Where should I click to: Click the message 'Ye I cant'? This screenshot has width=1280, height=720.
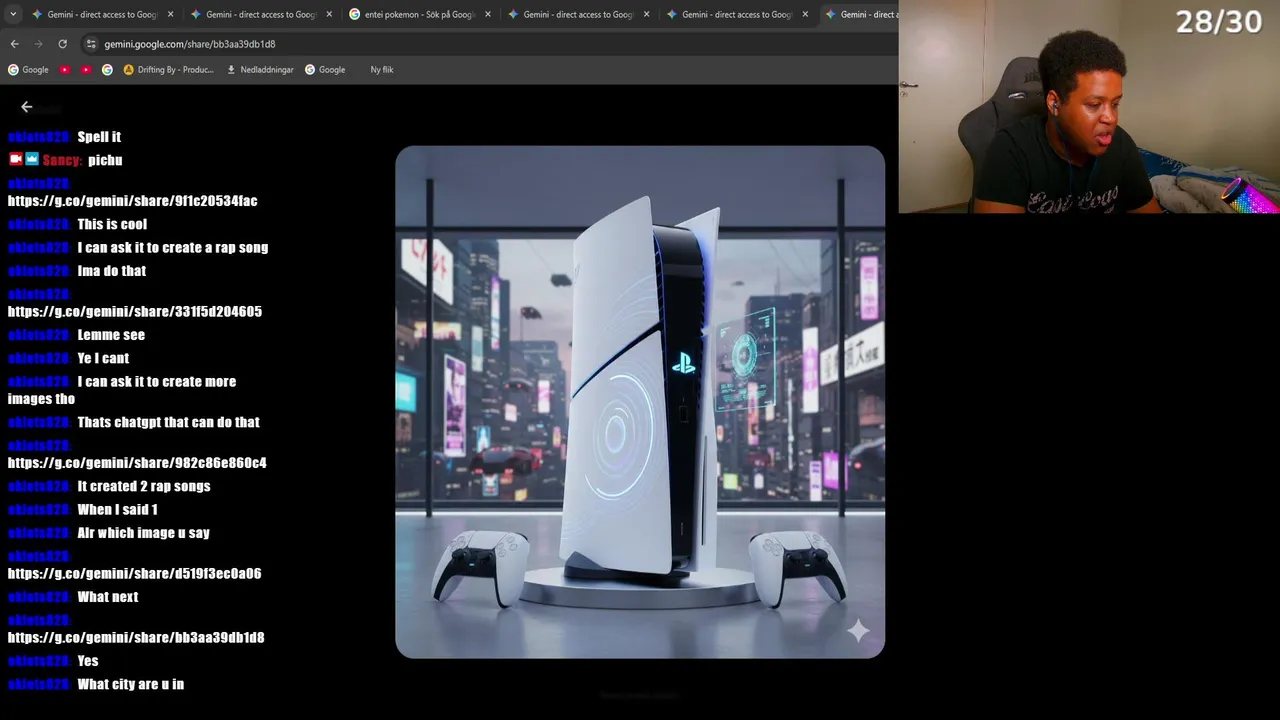point(103,358)
